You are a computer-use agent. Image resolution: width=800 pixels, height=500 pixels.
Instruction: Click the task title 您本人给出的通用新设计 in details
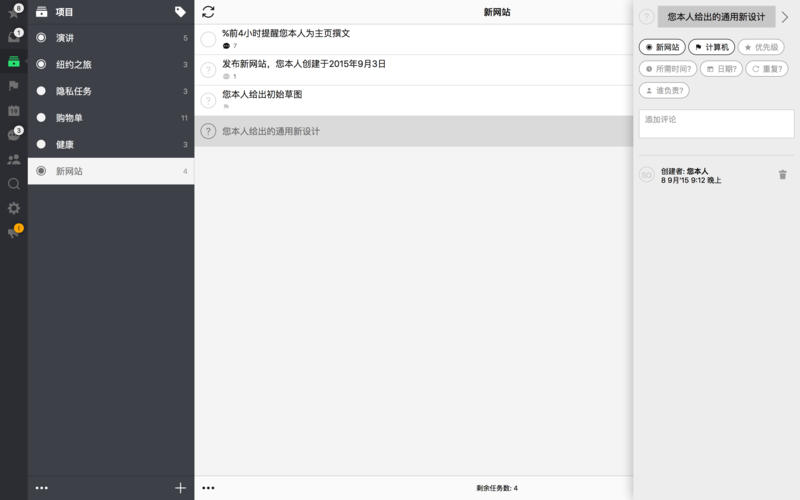[x=716, y=17]
